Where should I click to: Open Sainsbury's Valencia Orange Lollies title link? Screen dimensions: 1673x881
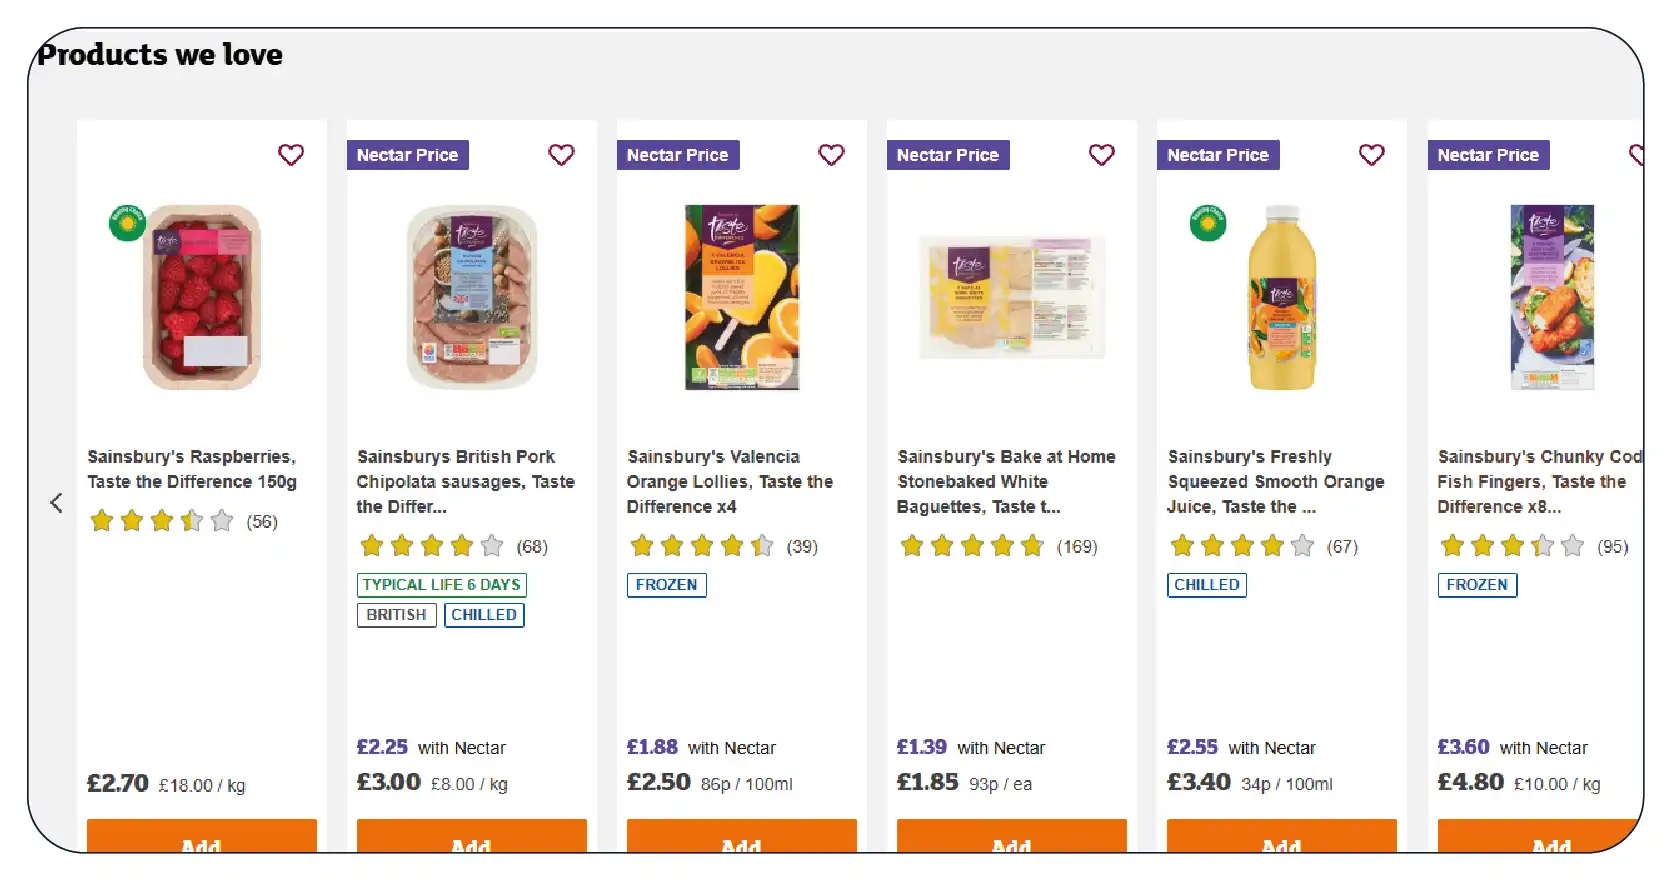pyautogui.click(x=729, y=481)
